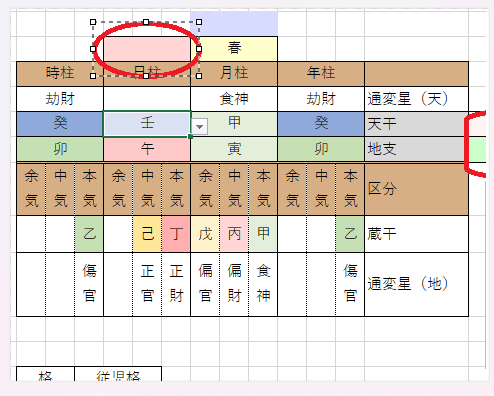Click the yellow 己 cell
The height and width of the screenshot is (396, 494).
tap(147, 234)
